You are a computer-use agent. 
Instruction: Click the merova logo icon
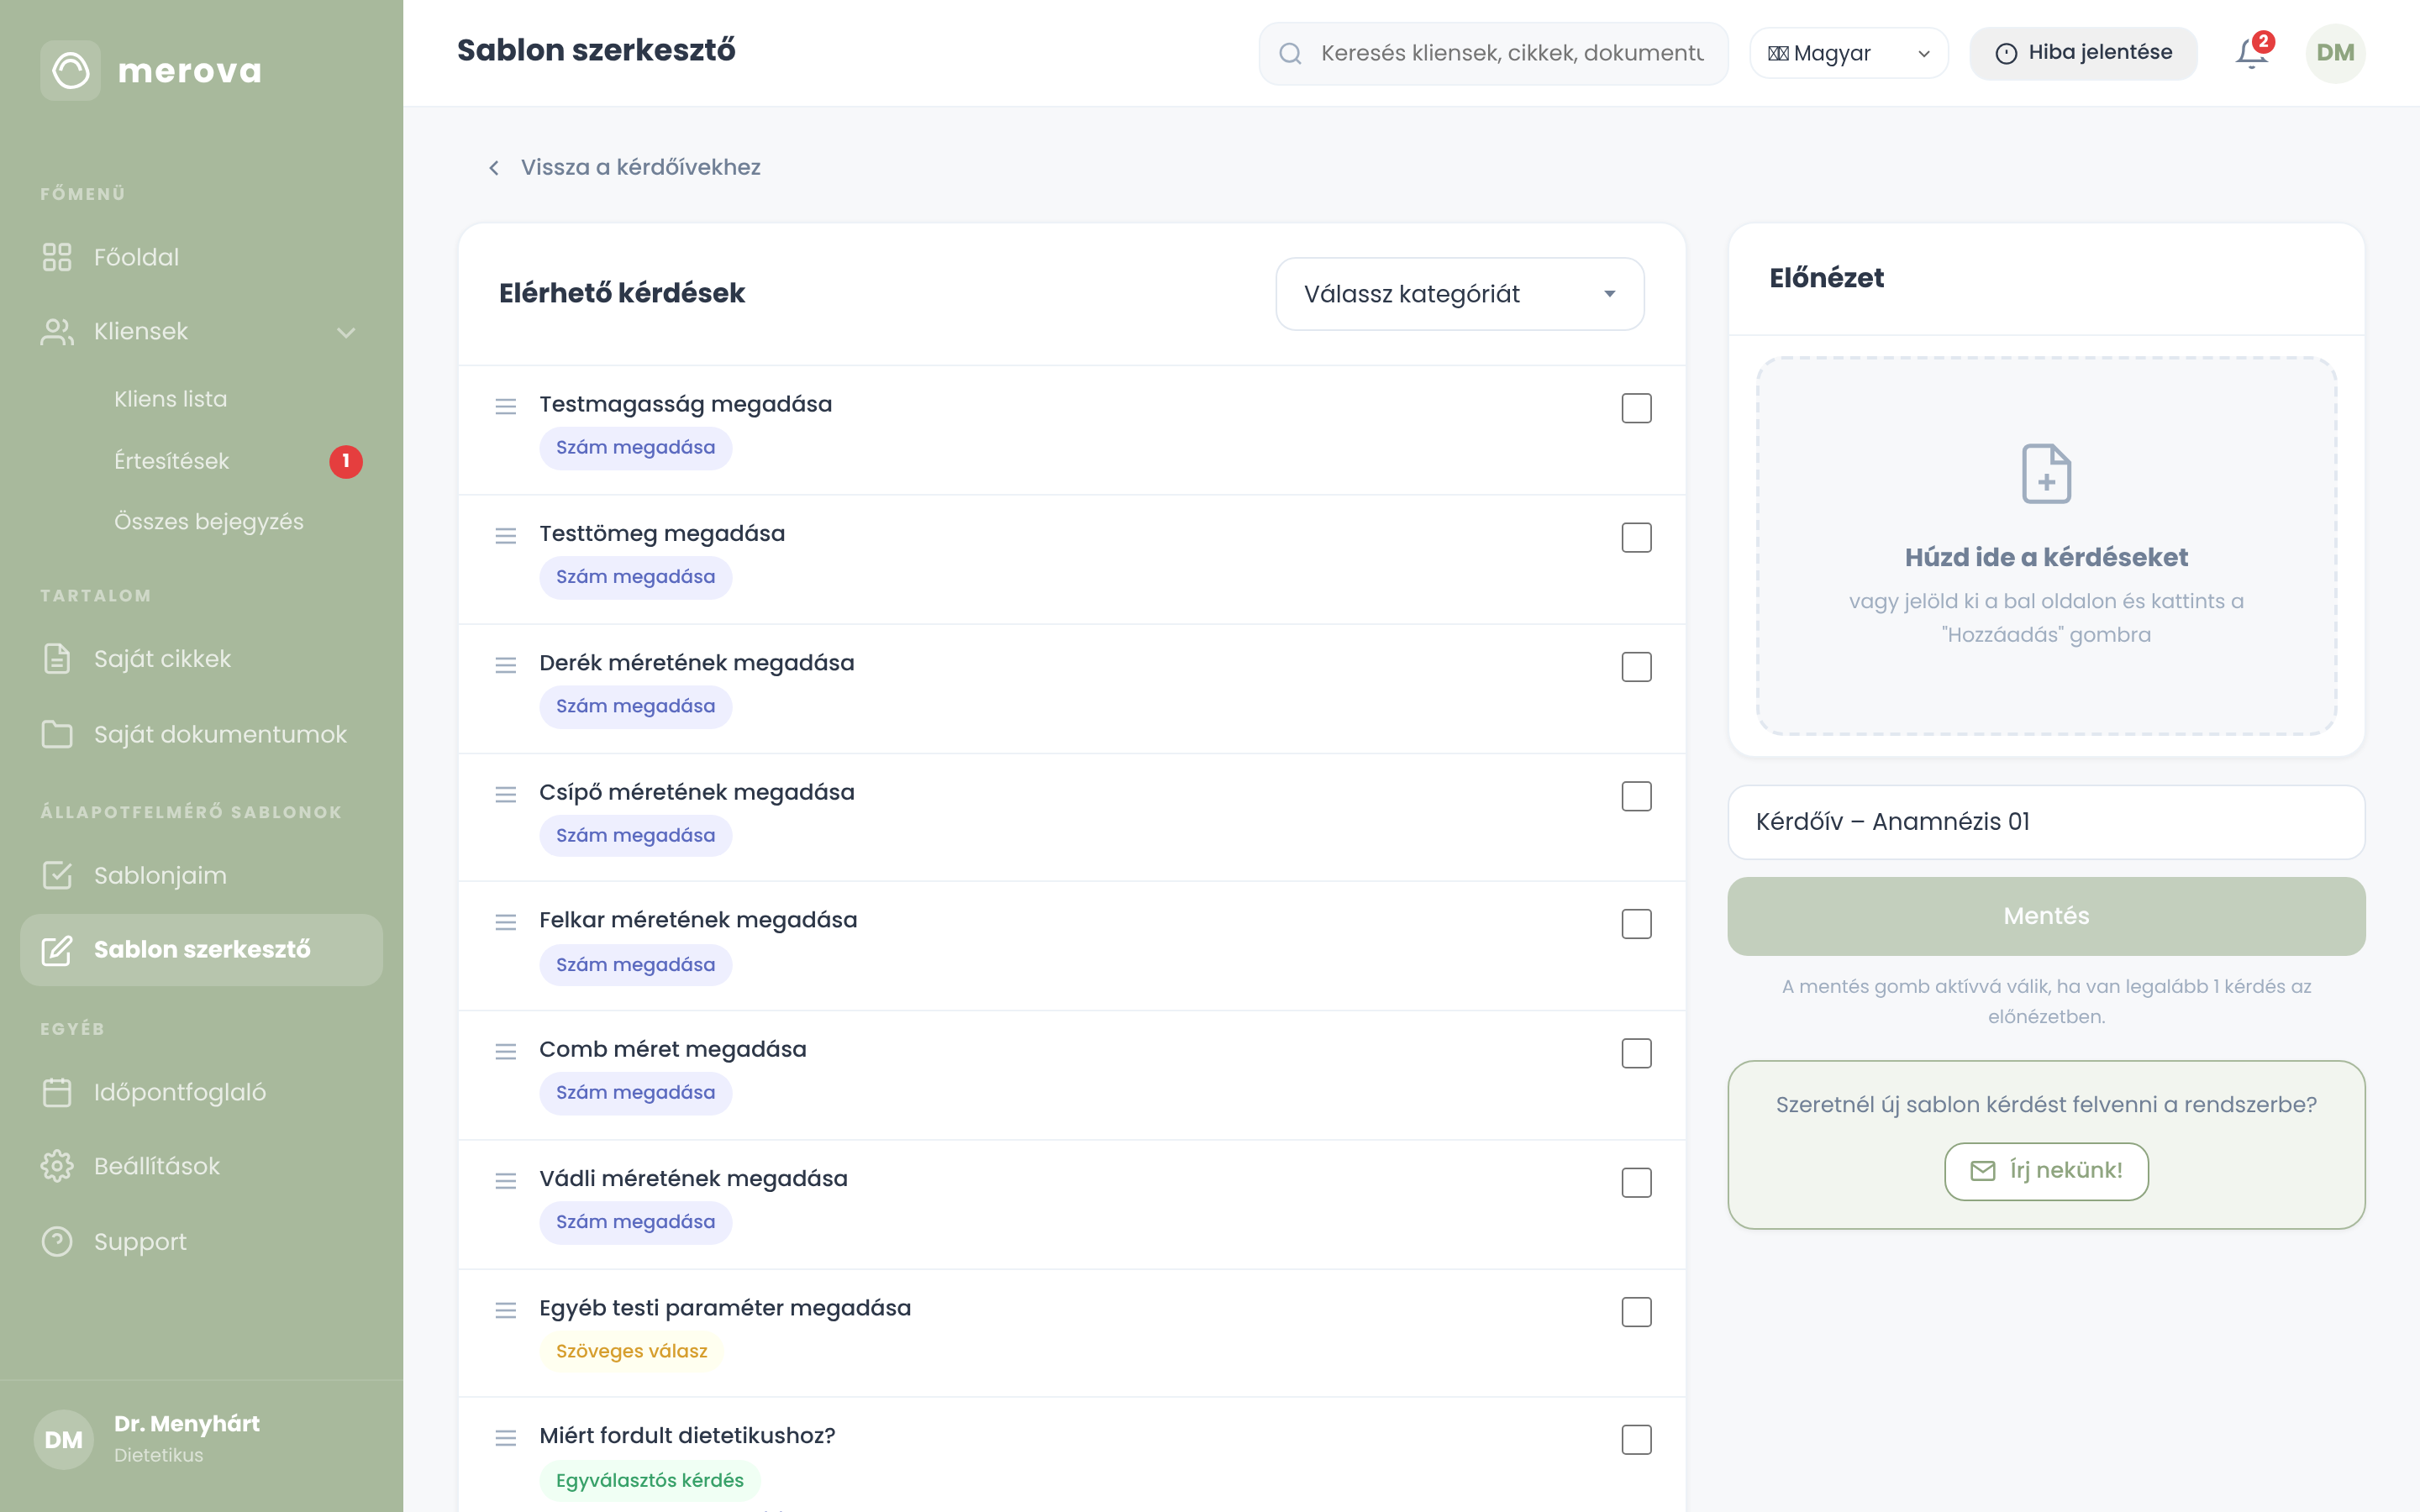(70, 70)
